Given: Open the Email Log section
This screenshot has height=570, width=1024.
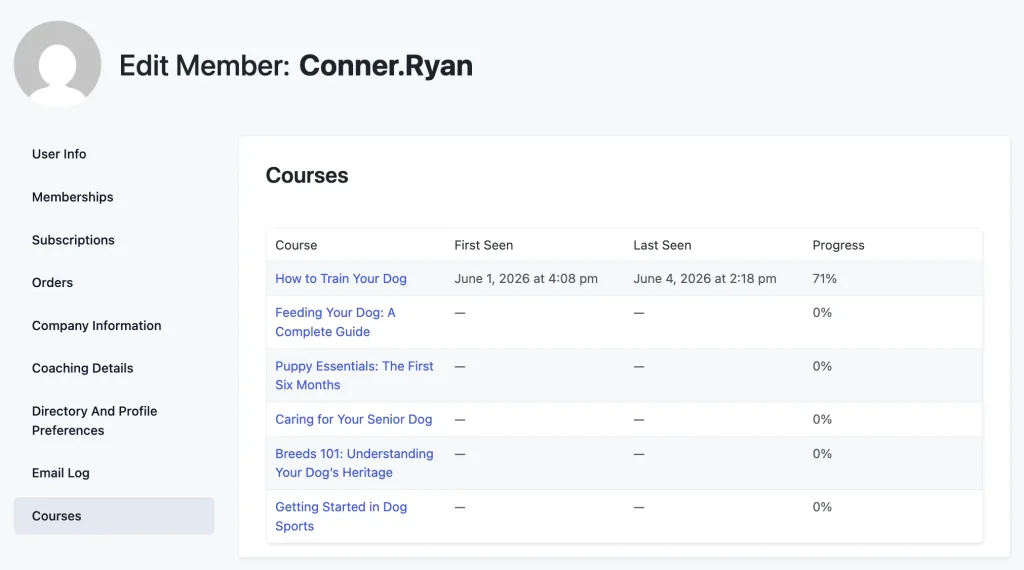Looking at the screenshot, I should (61, 473).
